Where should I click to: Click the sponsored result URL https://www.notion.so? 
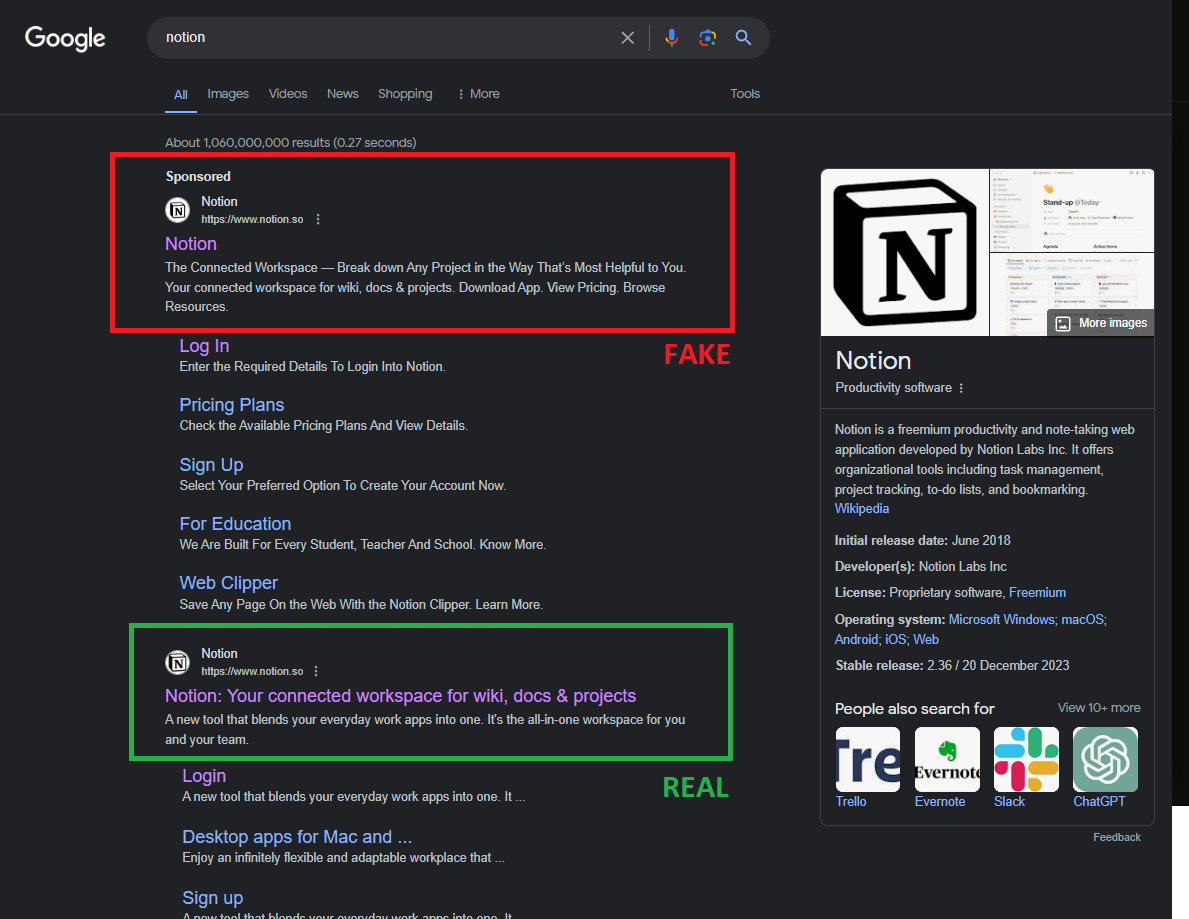[x=252, y=219]
